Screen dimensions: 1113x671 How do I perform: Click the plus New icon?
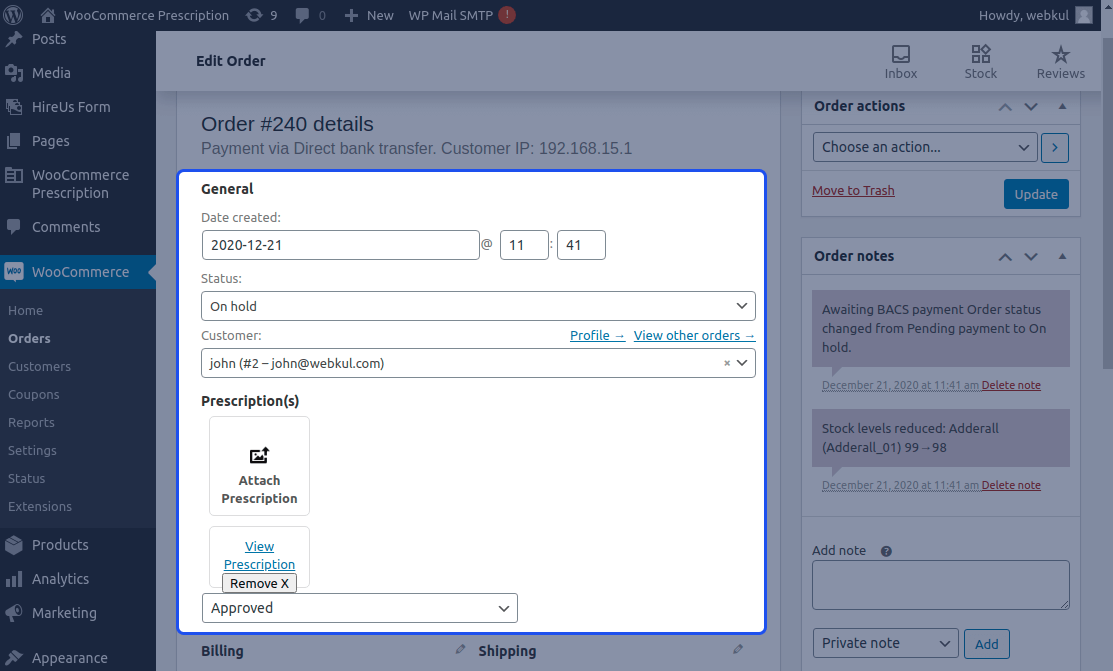tap(351, 15)
